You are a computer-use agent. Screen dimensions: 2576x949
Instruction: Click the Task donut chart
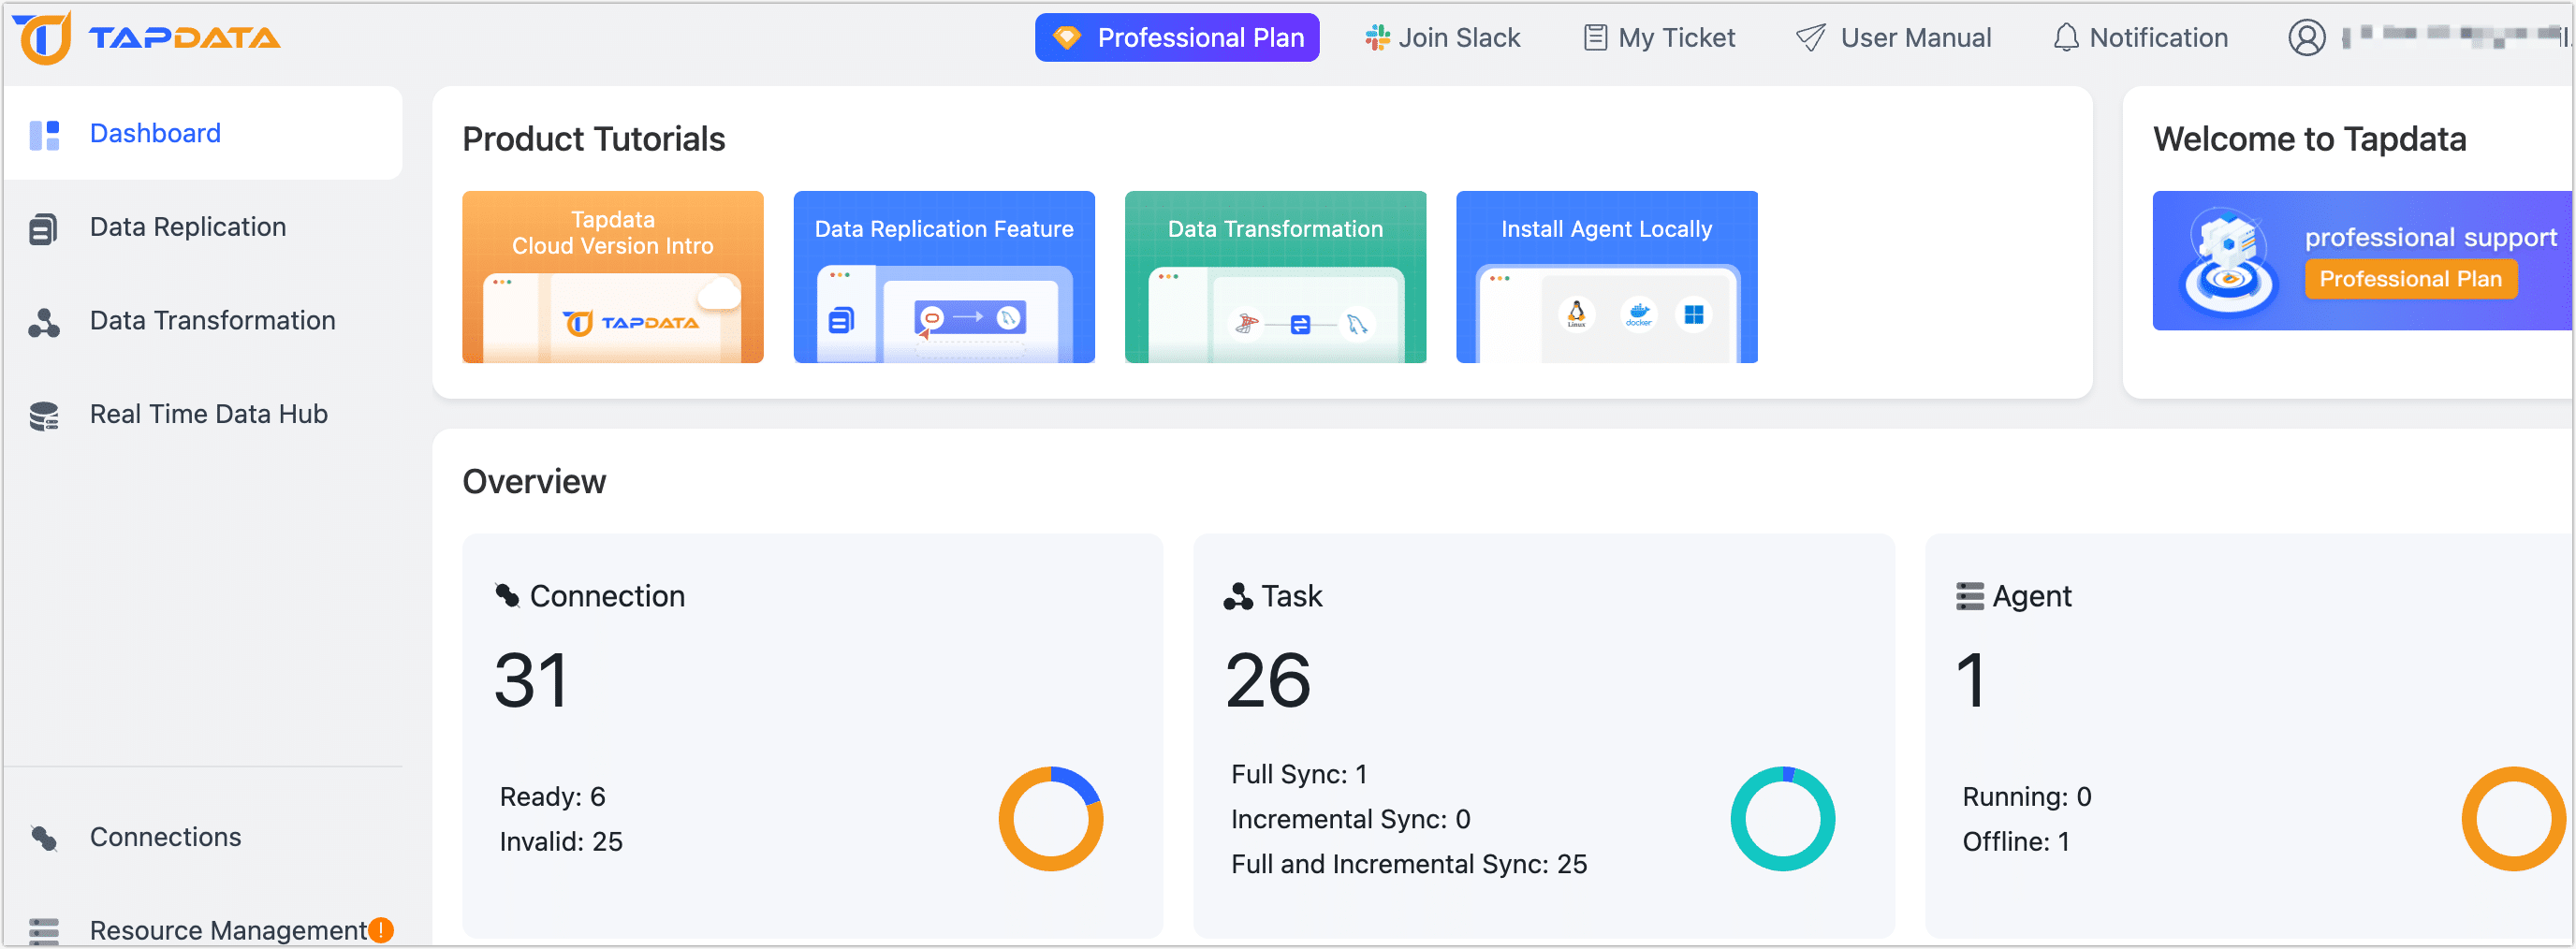[1782, 819]
